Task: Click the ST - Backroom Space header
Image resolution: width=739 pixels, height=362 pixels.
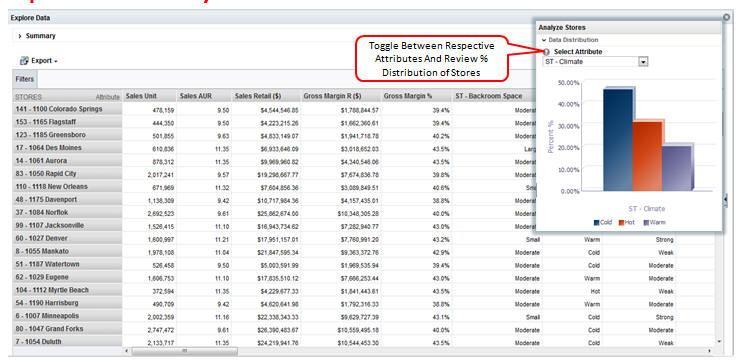Action: point(493,96)
